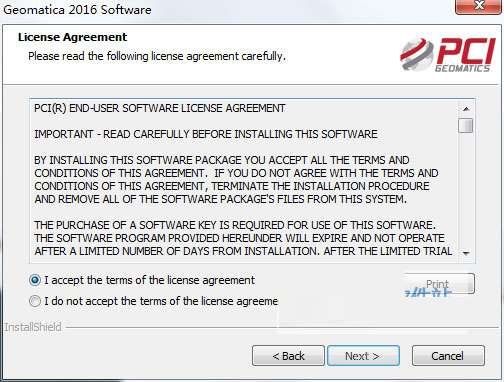The image size is (504, 382).
Task: Click the line starting 'BY INSTALLING THIS SOFTWARE PACKAGE'
Action: coord(222,160)
